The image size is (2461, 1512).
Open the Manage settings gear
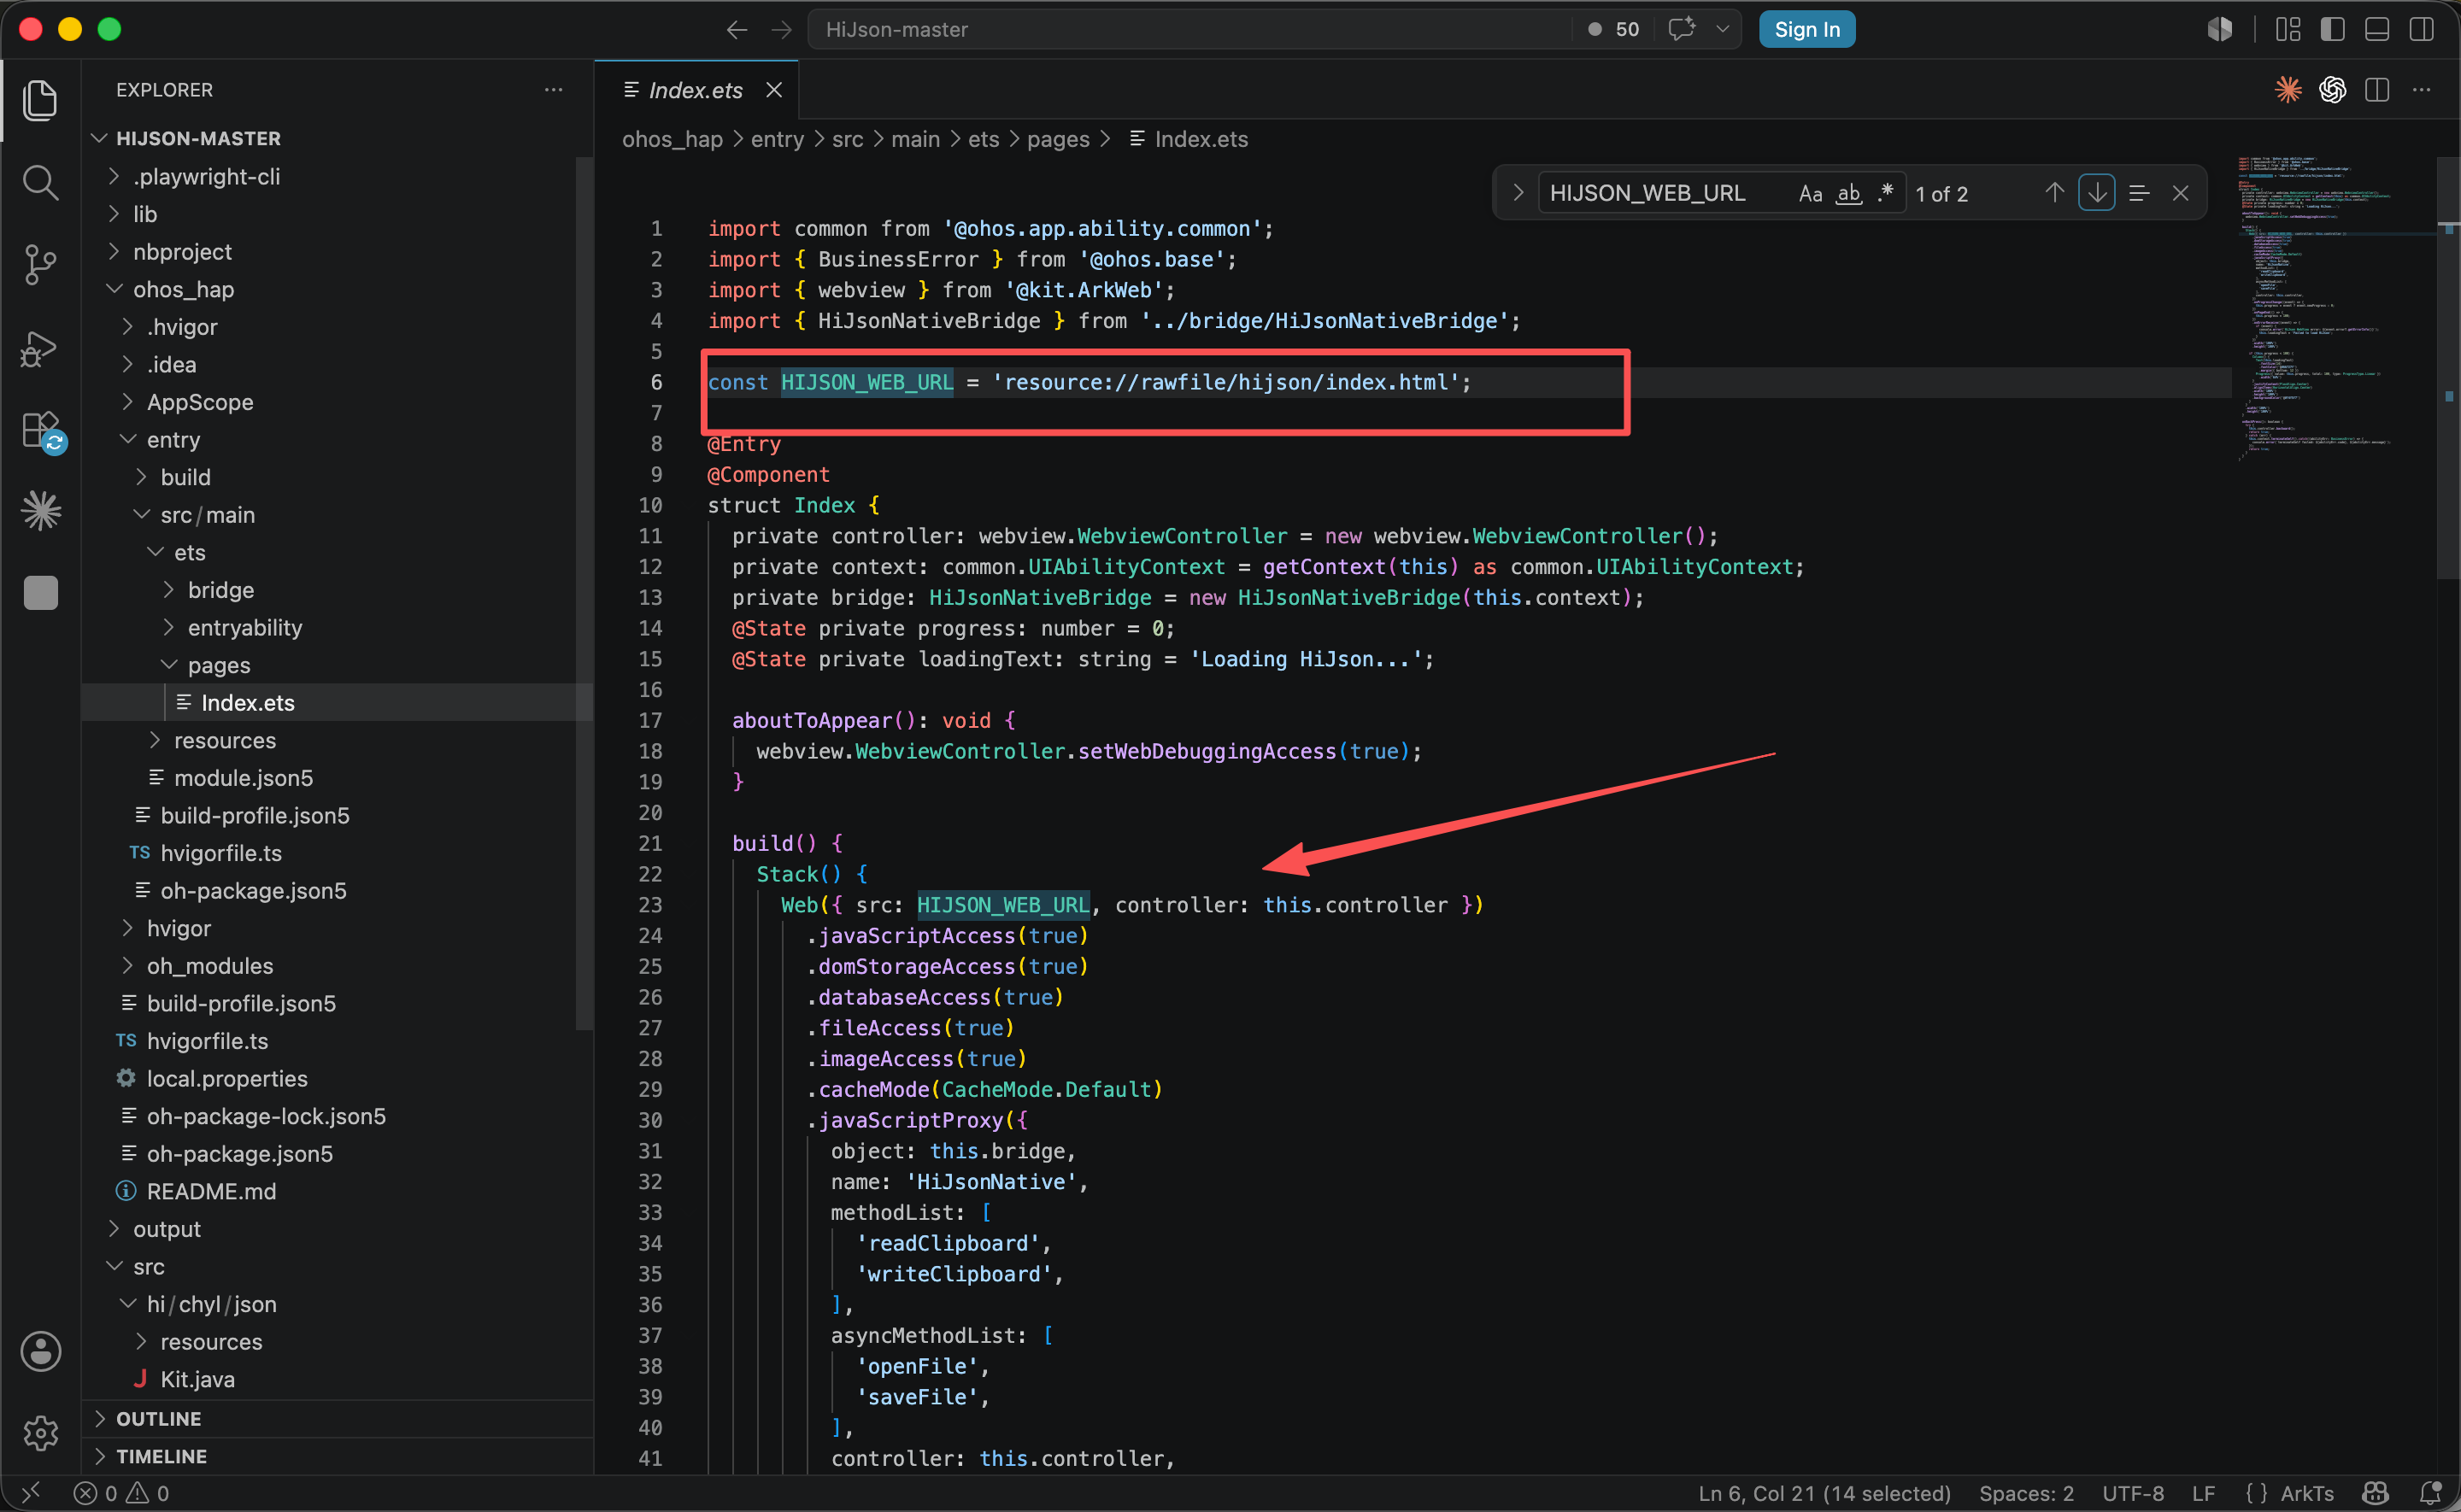[40, 1433]
